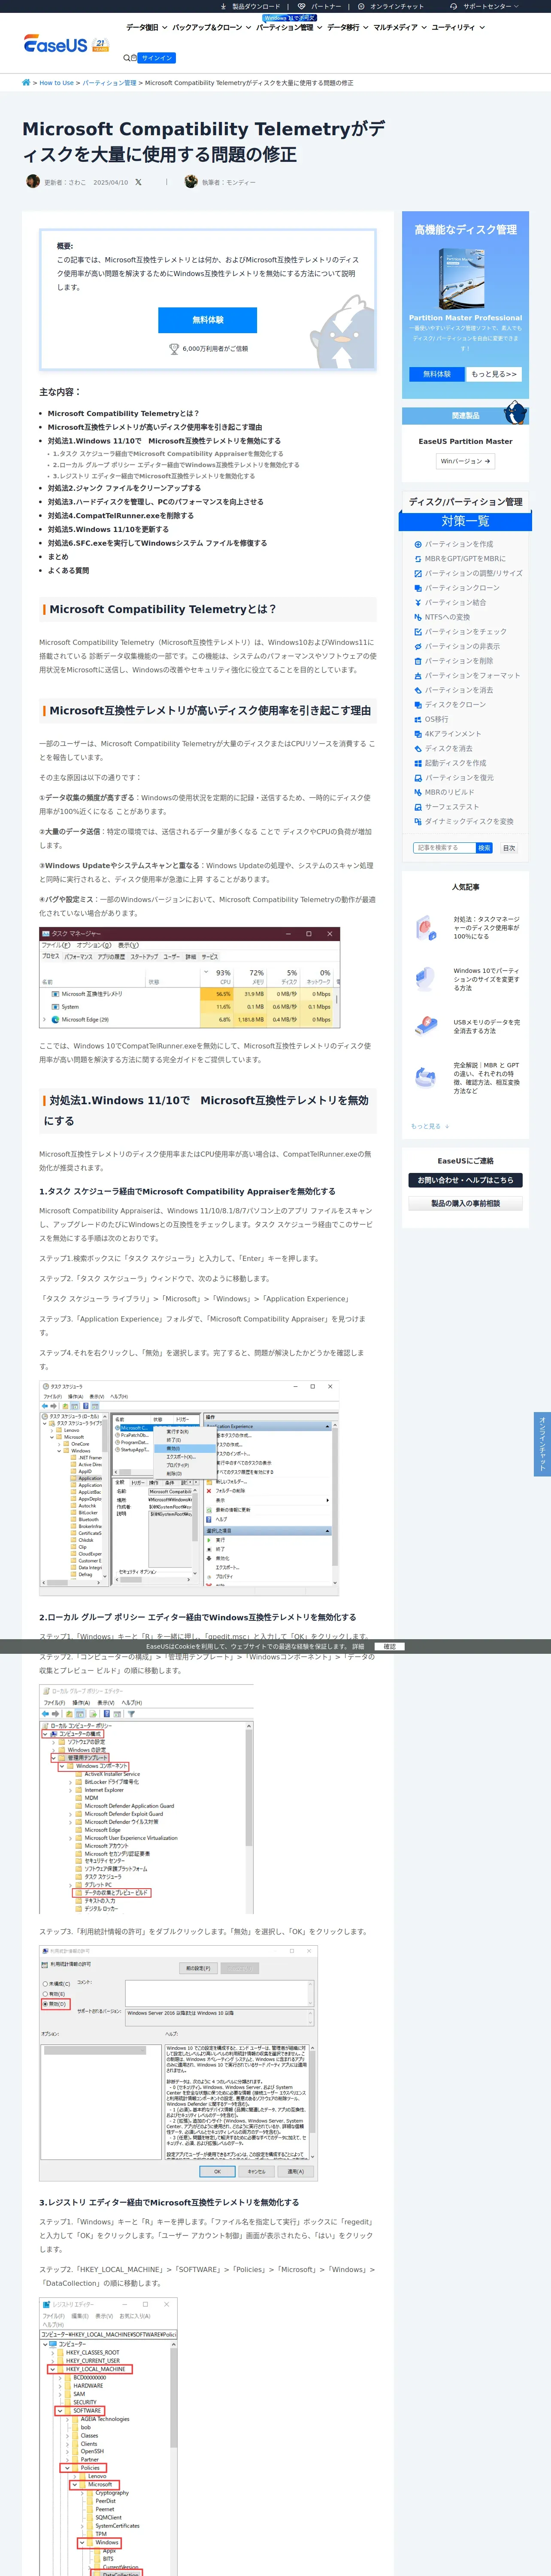This screenshot has height=2576, width=551.
Task: Jump to よくある質問 in contents
Action: [68, 570]
